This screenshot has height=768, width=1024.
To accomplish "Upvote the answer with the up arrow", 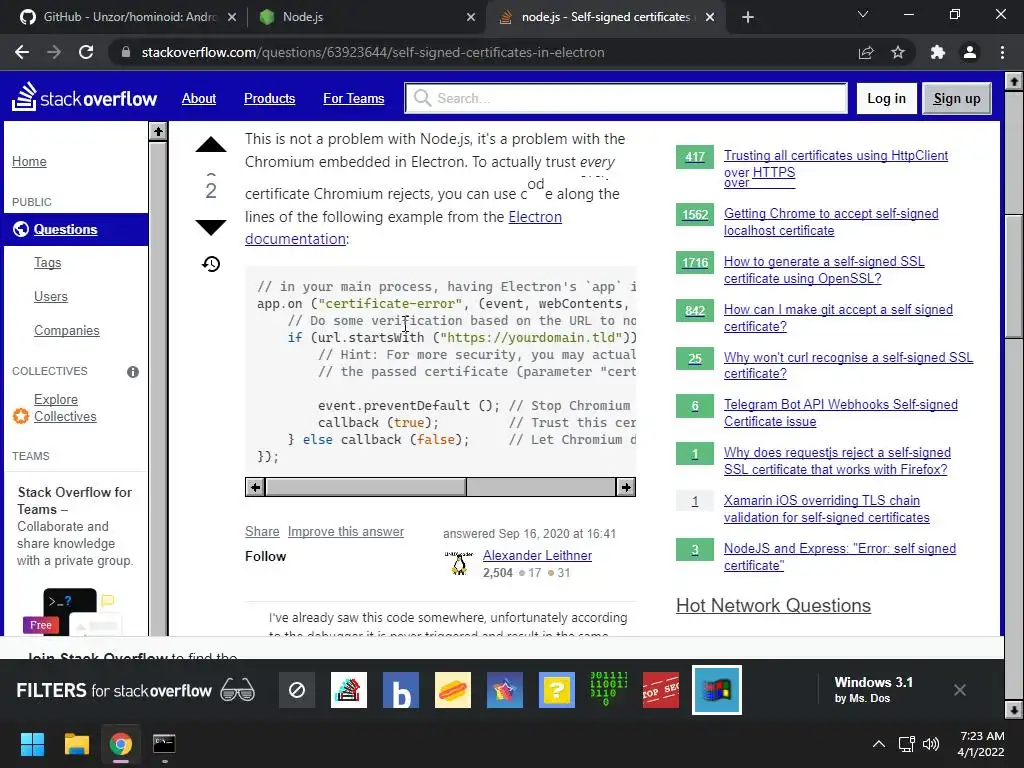I will click(x=210, y=145).
